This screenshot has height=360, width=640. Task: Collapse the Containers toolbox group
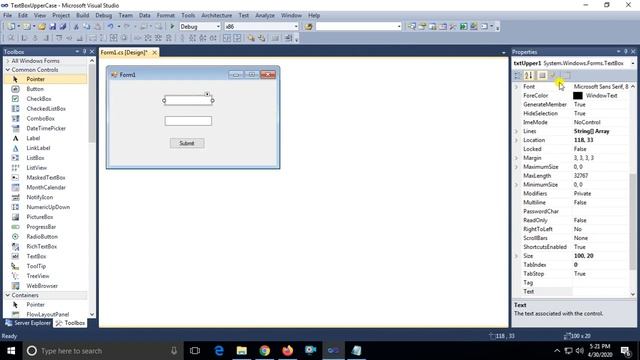point(8,295)
